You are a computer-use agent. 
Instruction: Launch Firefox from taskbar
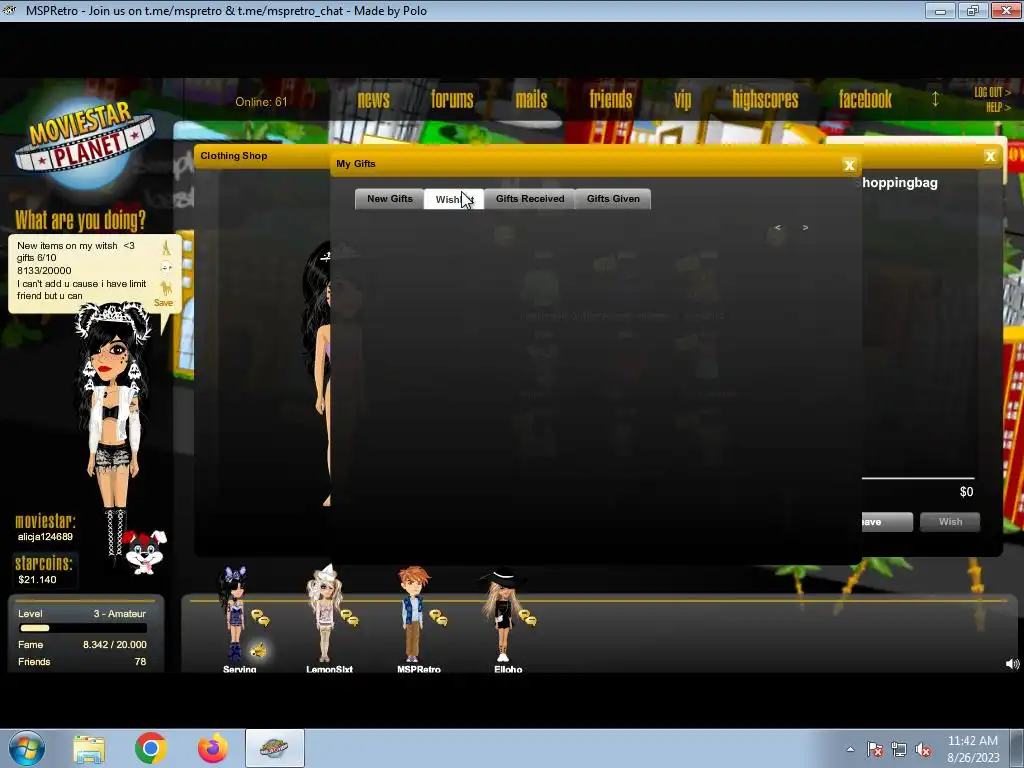pyautogui.click(x=213, y=748)
